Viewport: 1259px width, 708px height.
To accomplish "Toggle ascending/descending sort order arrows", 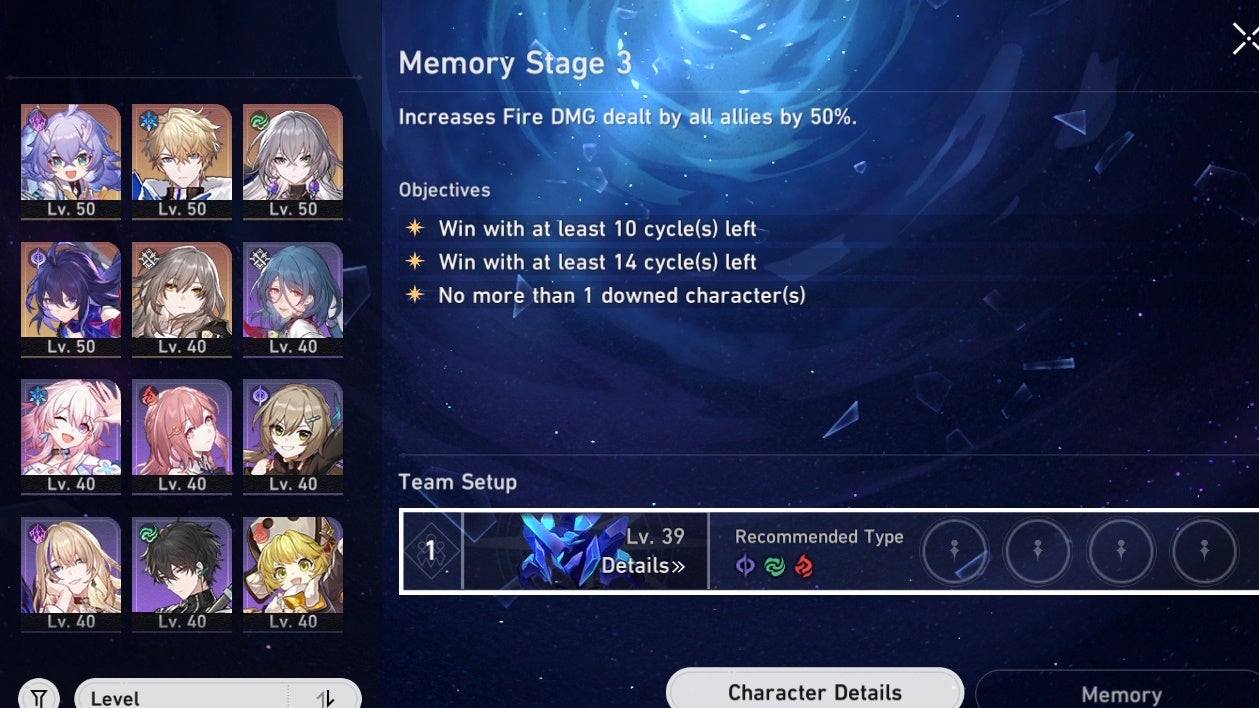I will coord(325,698).
